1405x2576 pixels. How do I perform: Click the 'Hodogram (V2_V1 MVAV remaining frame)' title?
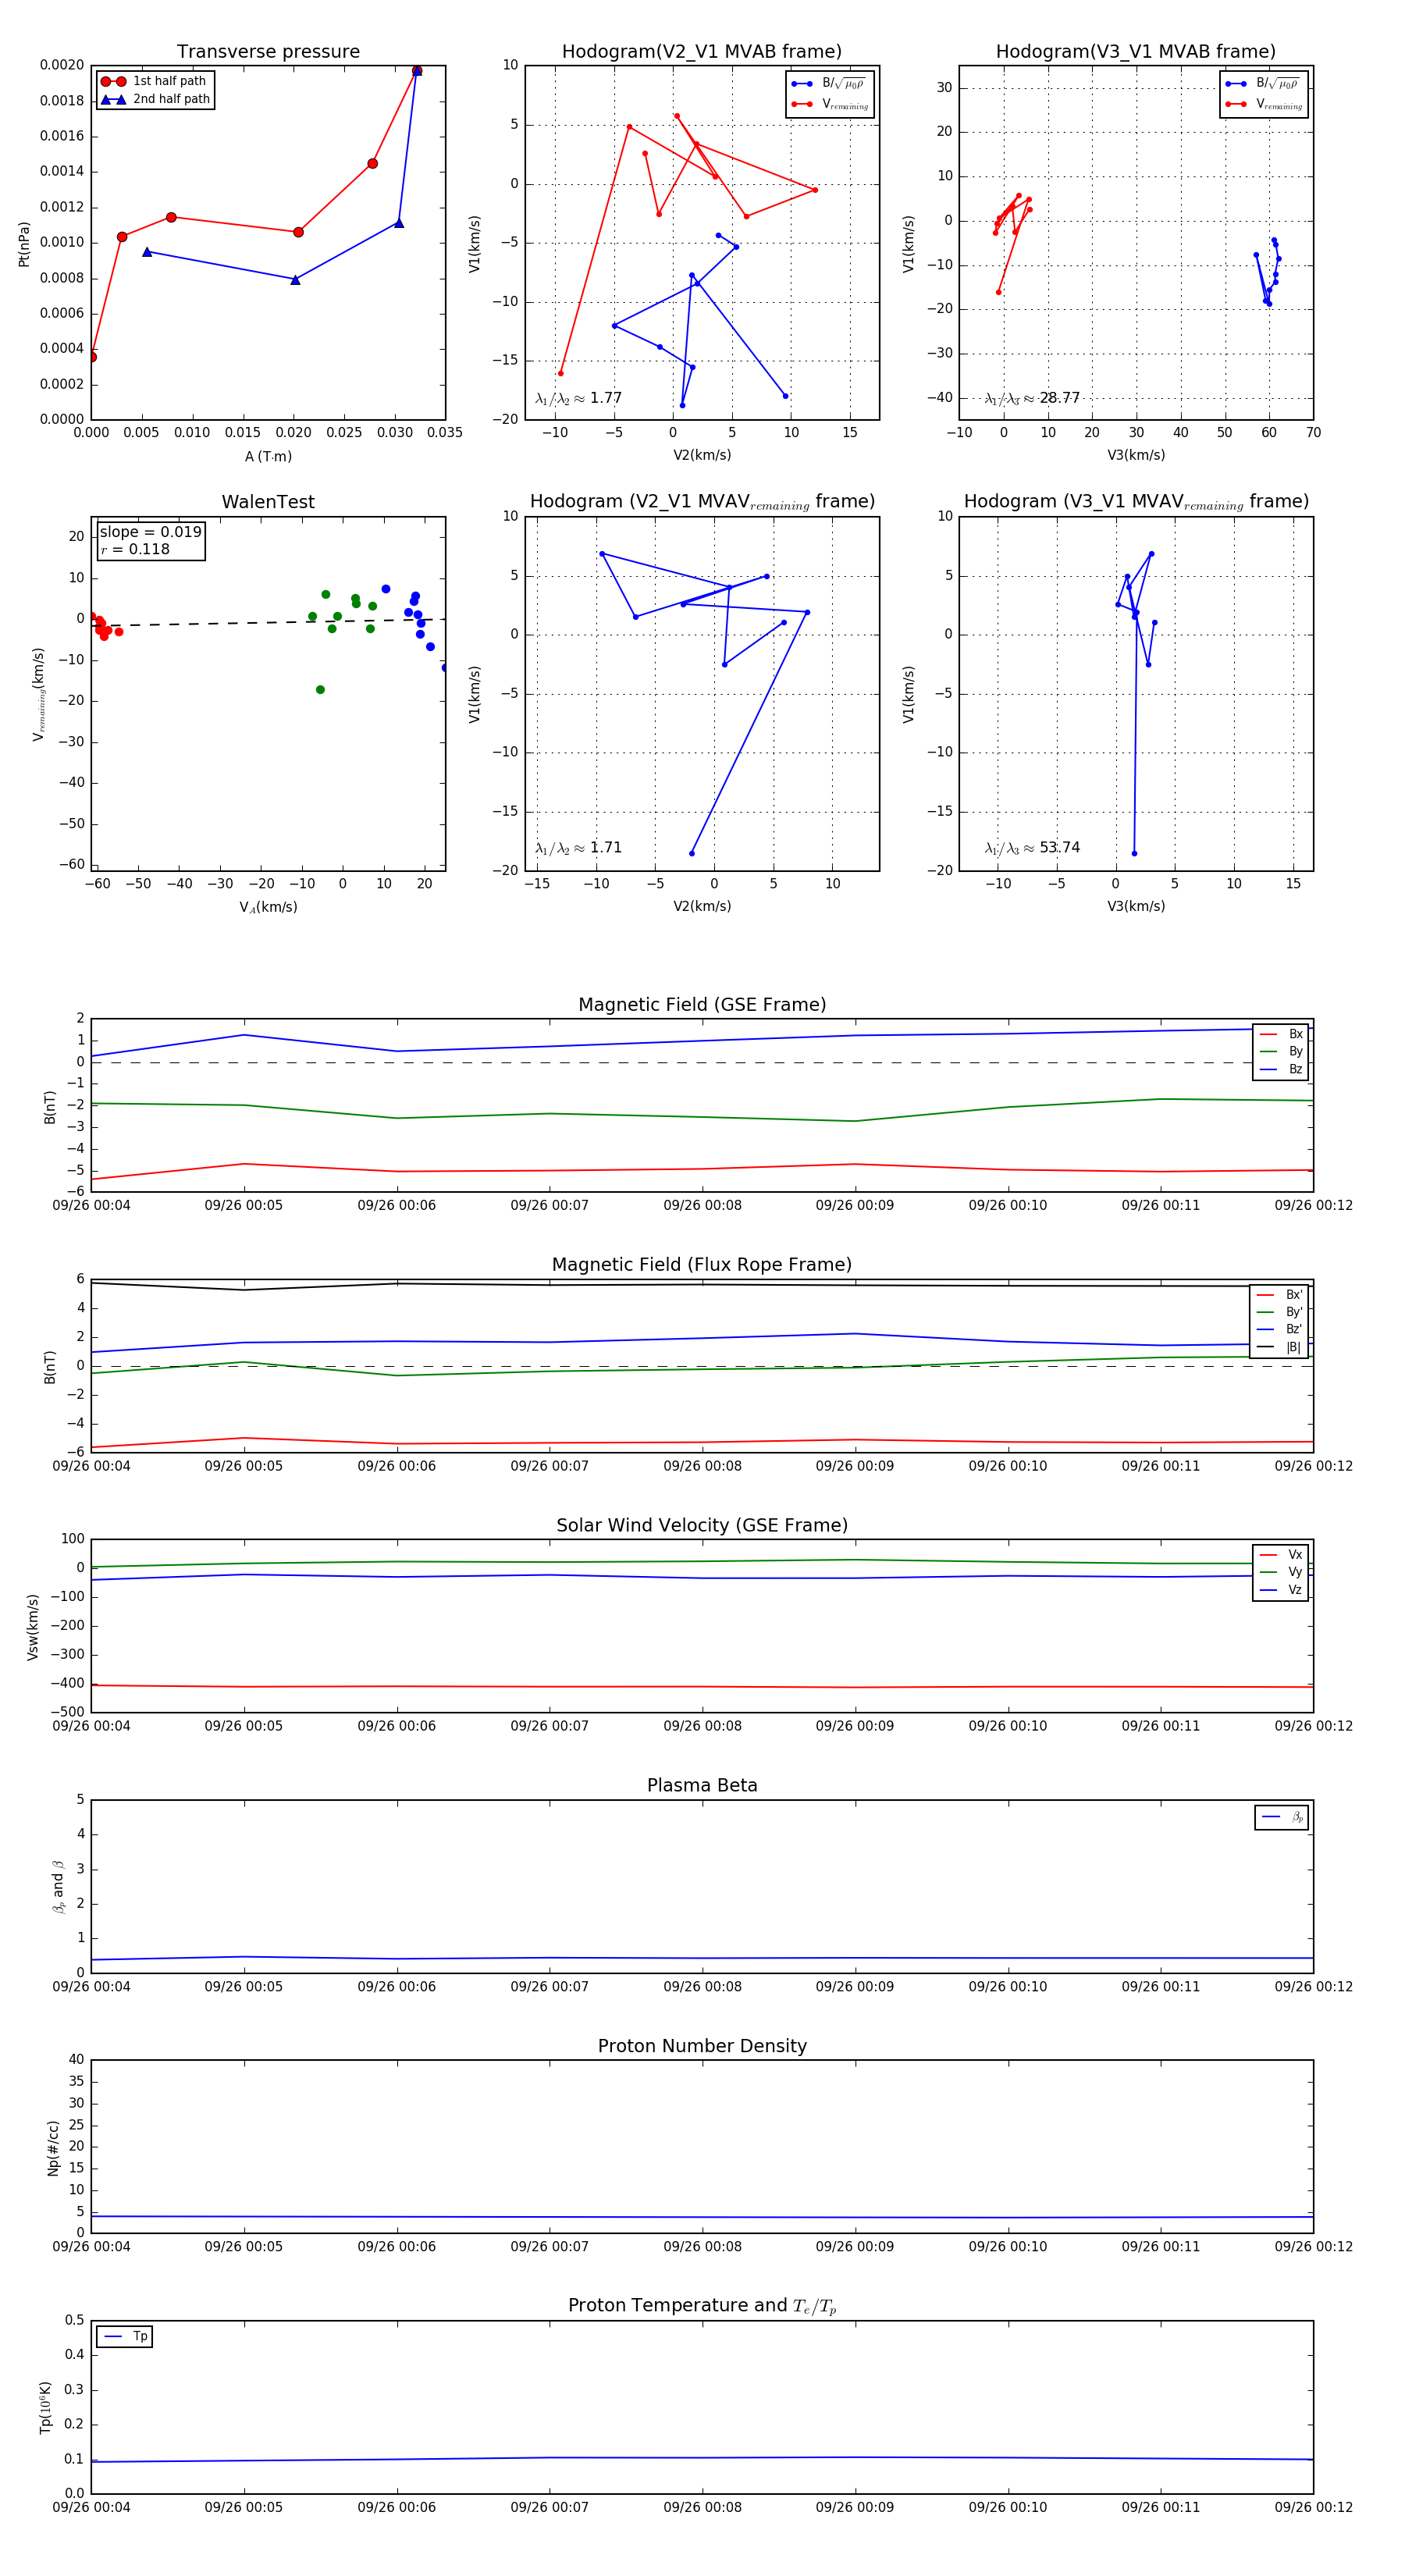point(702,502)
